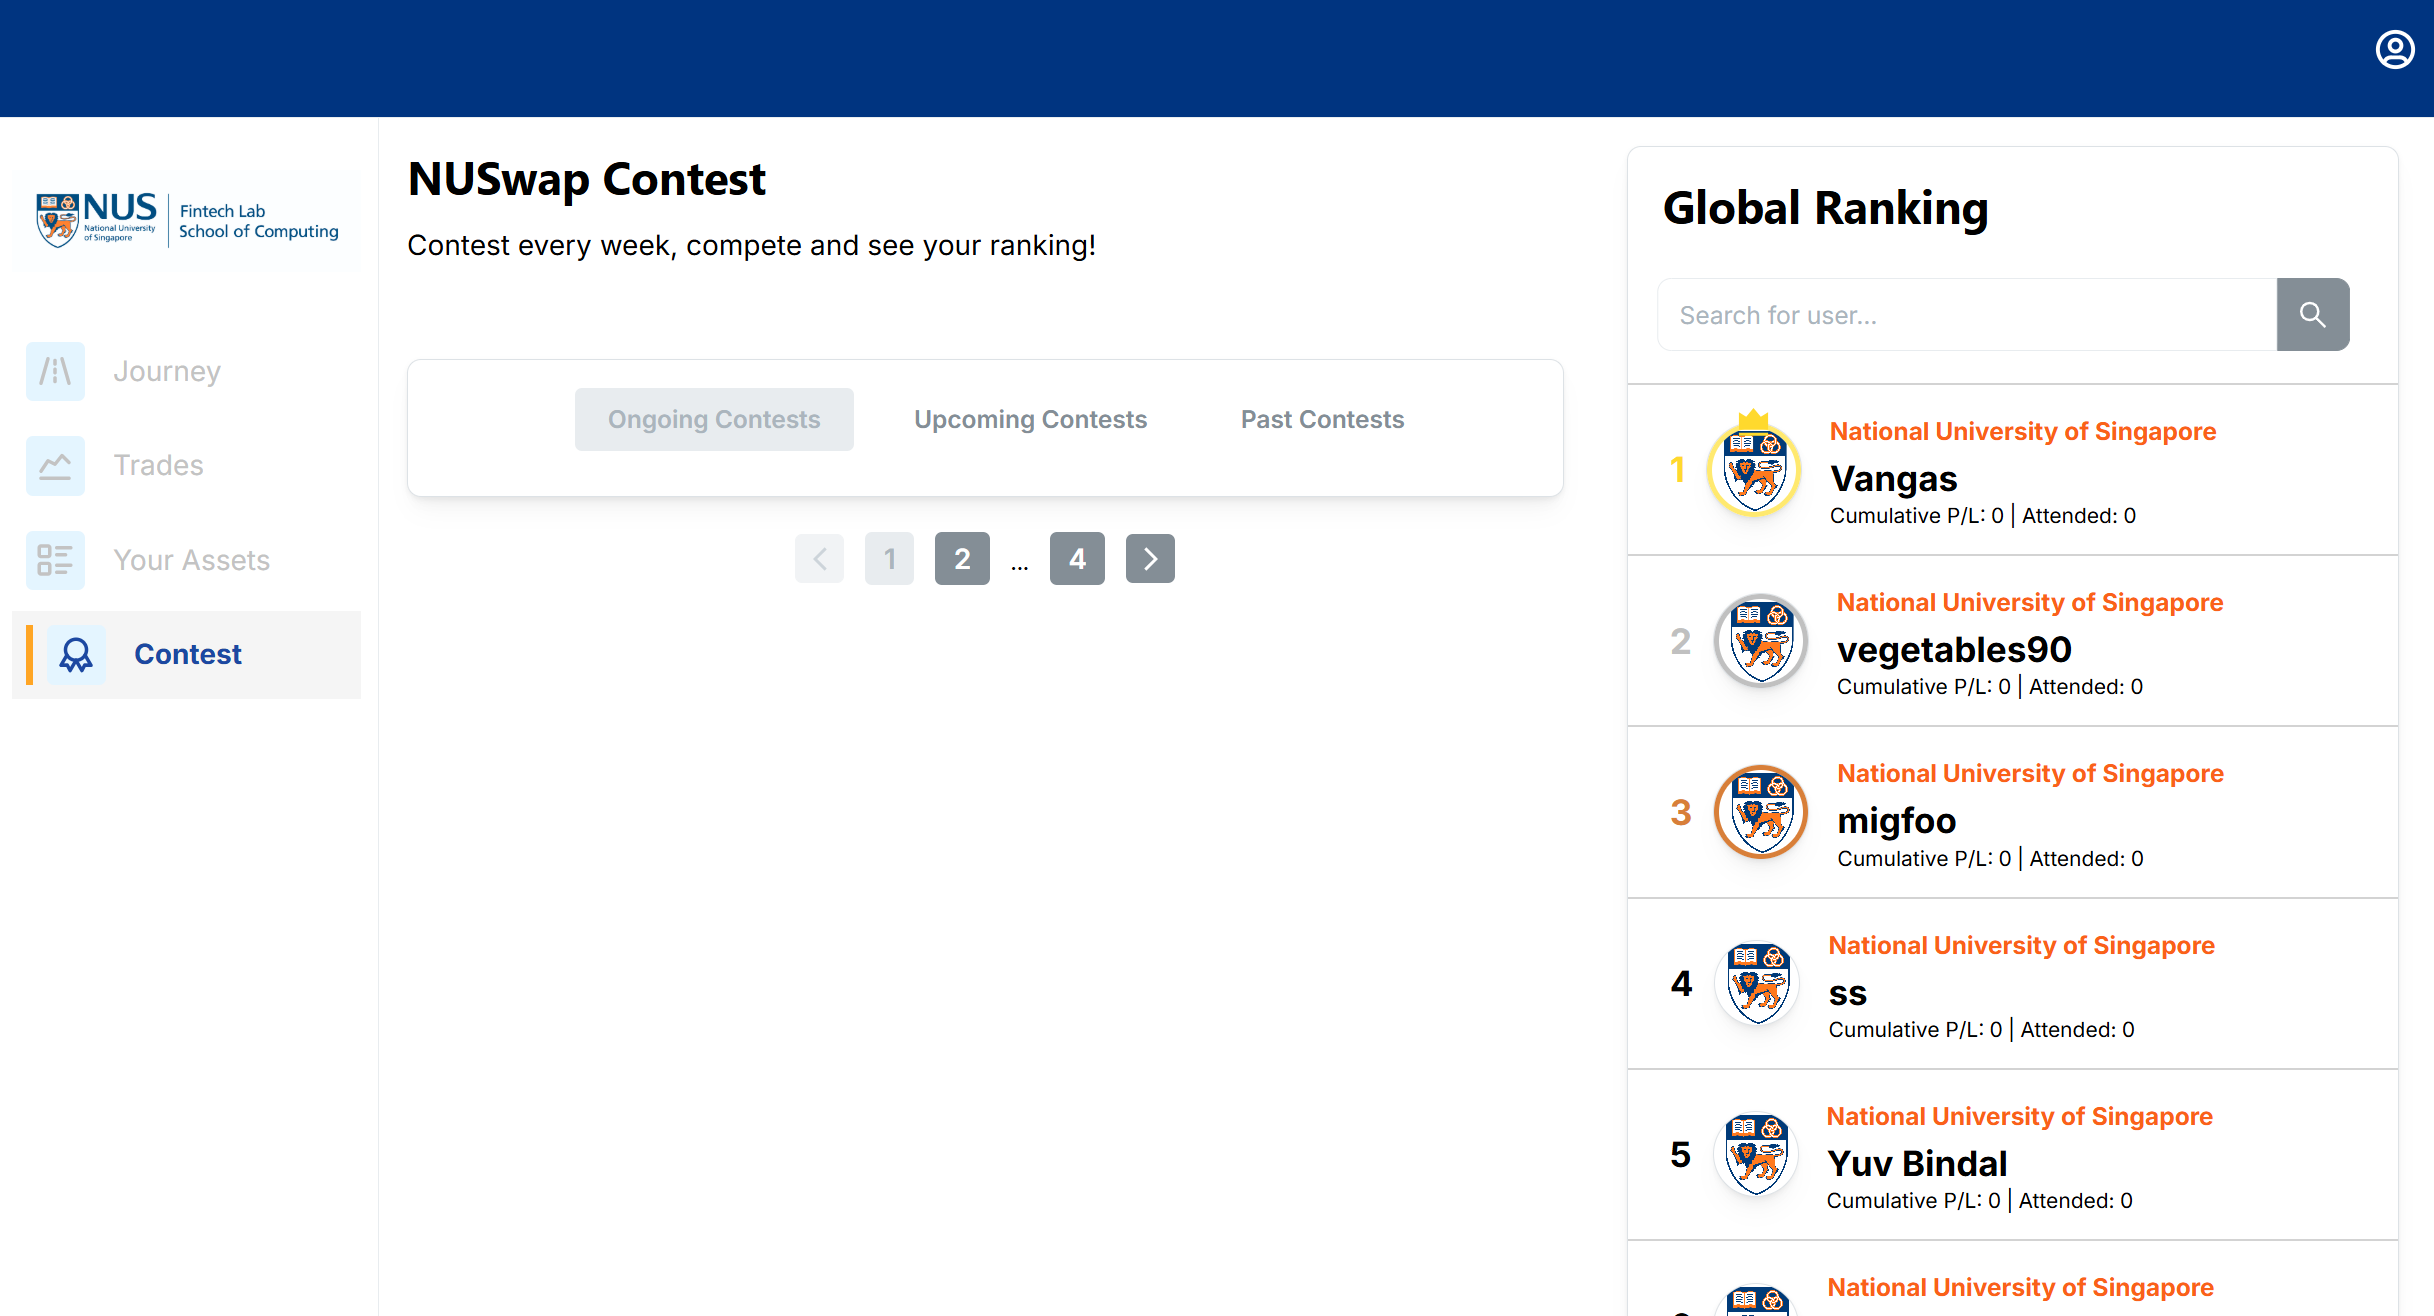Click the Global Ranking heading
The image size is (2434, 1316).
(x=1825, y=209)
